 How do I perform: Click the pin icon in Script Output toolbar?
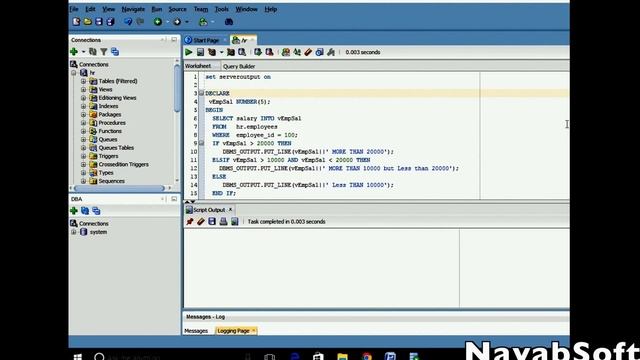click(190, 221)
